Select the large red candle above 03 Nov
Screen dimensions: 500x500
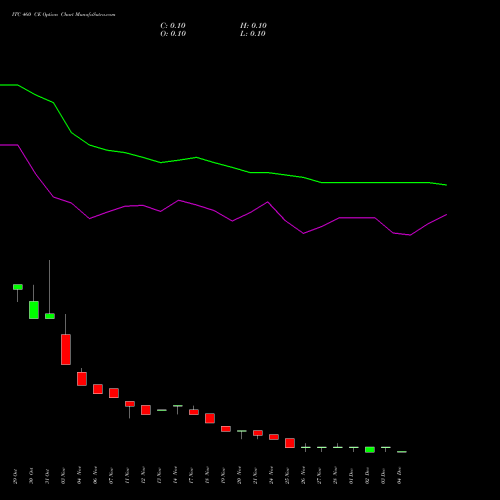[x=66, y=349]
